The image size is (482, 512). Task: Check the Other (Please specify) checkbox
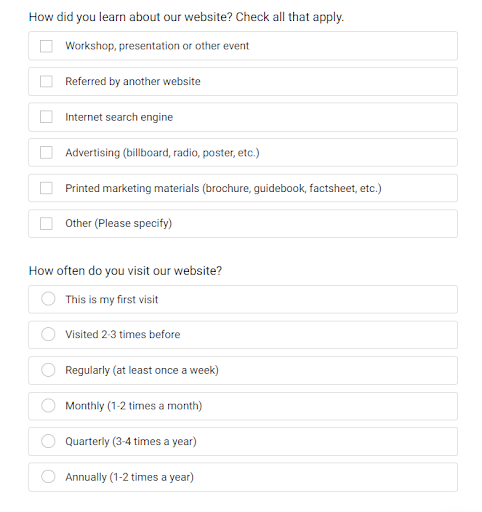(x=46, y=223)
